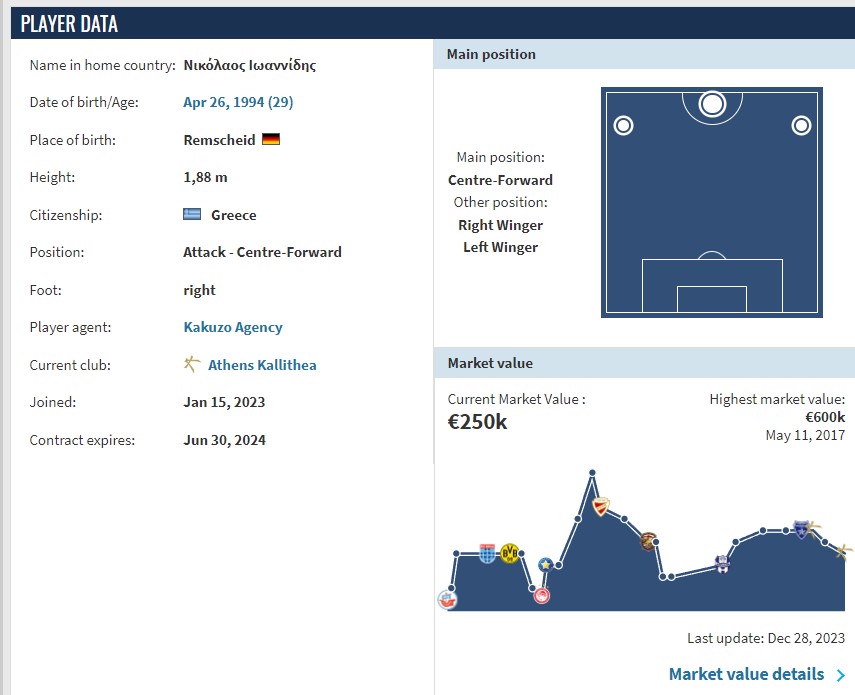Click the date of birth Apr 26, 1994 link
Image resolution: width=855 pixels, height=695 pixels.
238,102
